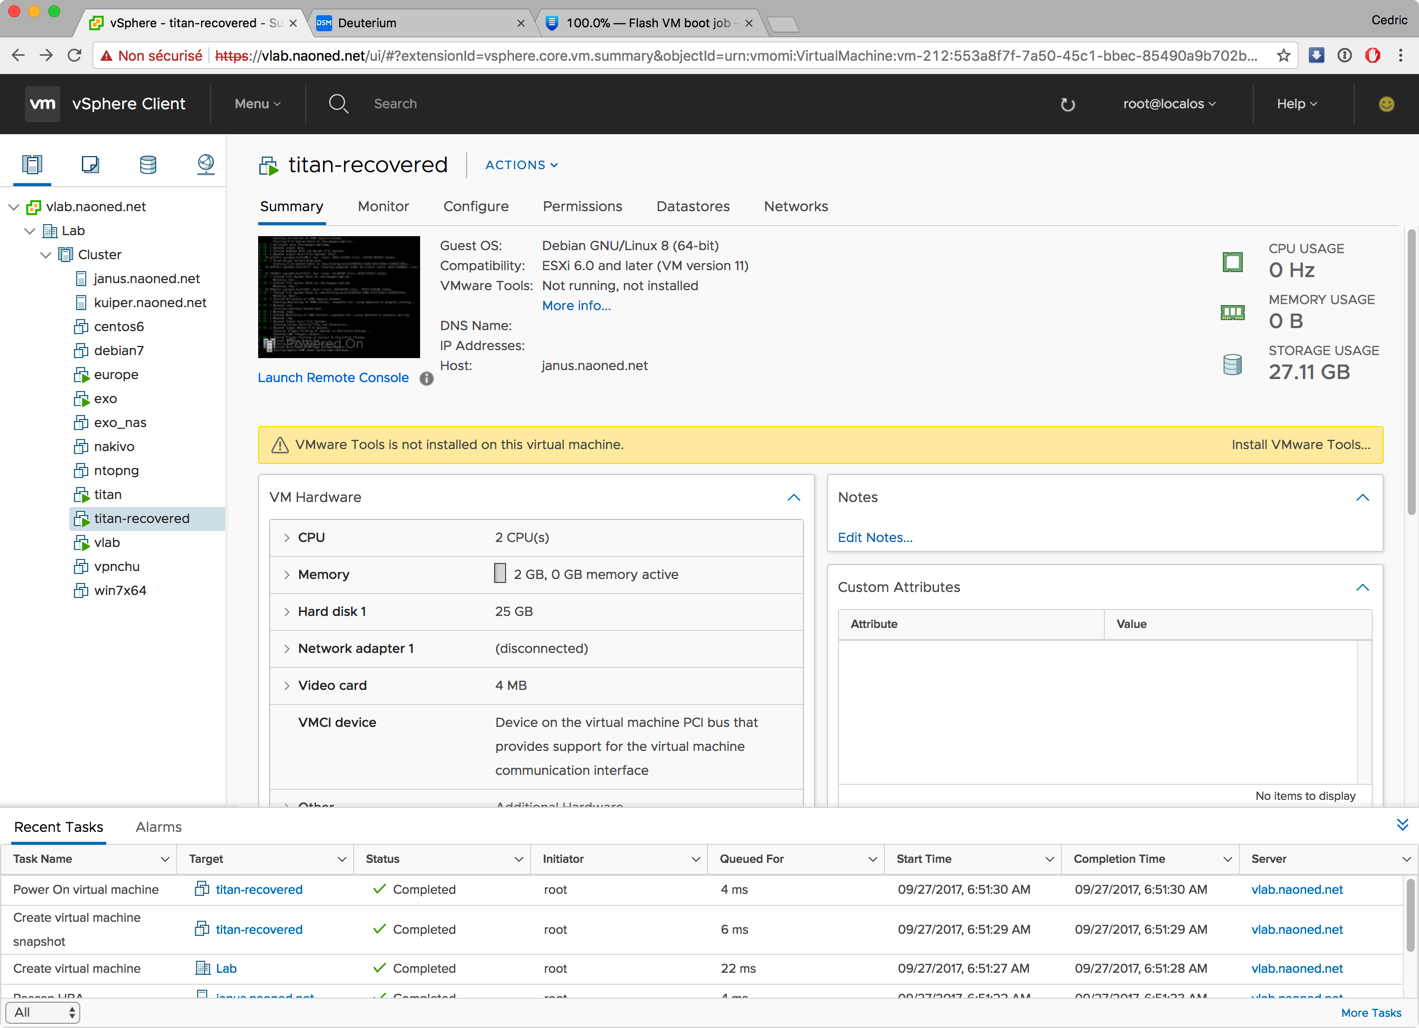Viewport: 1419px width, 1028px height.
Task: Bookmark this page with the star icon
Action: pyautogui.click(x=1283, y=56)
